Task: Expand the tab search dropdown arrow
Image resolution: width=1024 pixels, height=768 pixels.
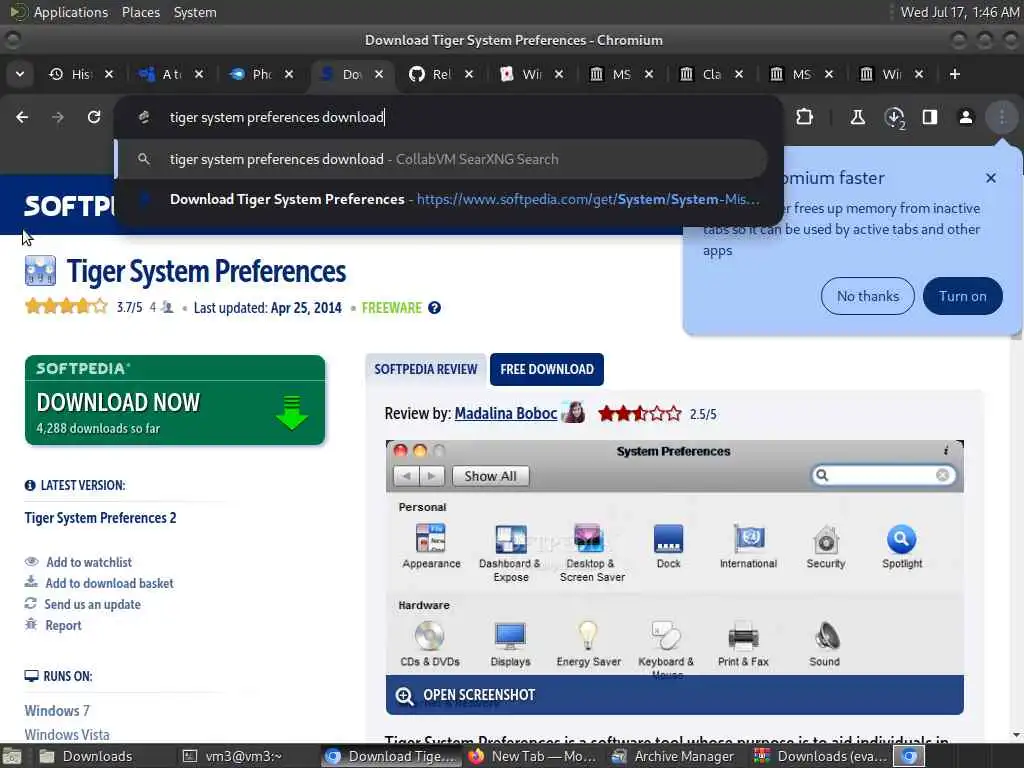Action: [20, 74]
